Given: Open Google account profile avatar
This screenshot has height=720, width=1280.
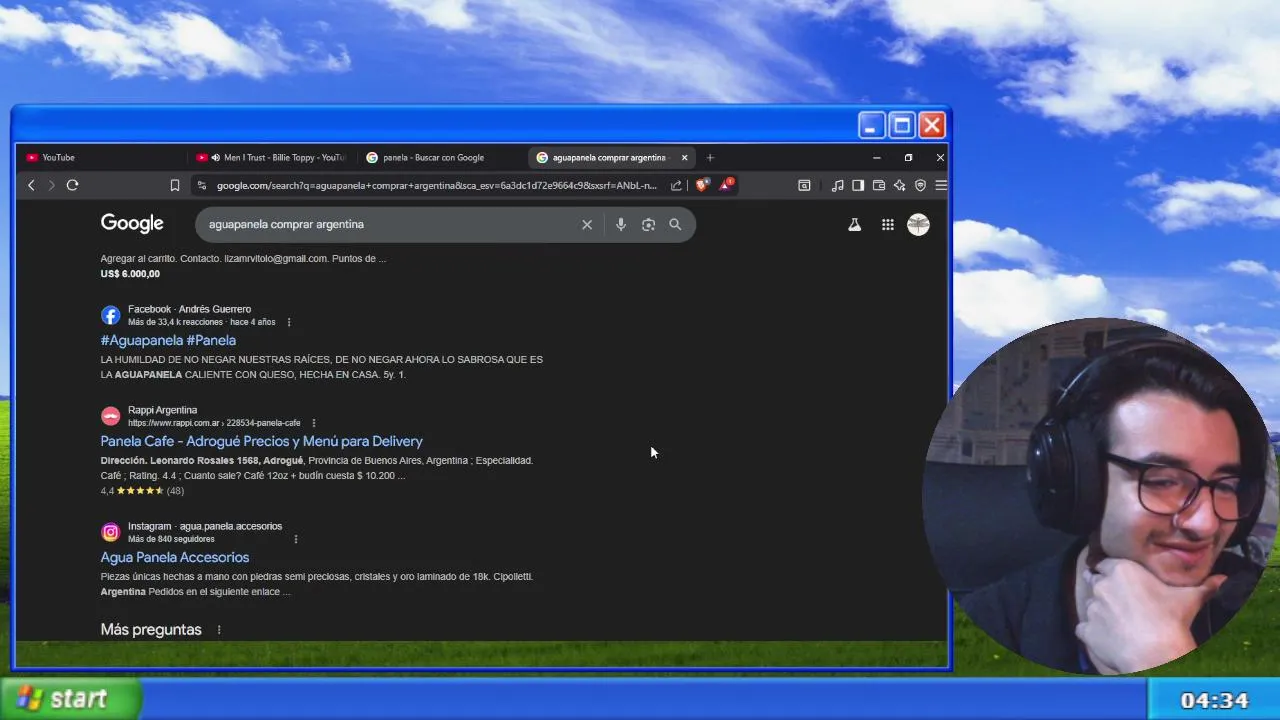Looking at the screenshot, I should tap(918, 225).
